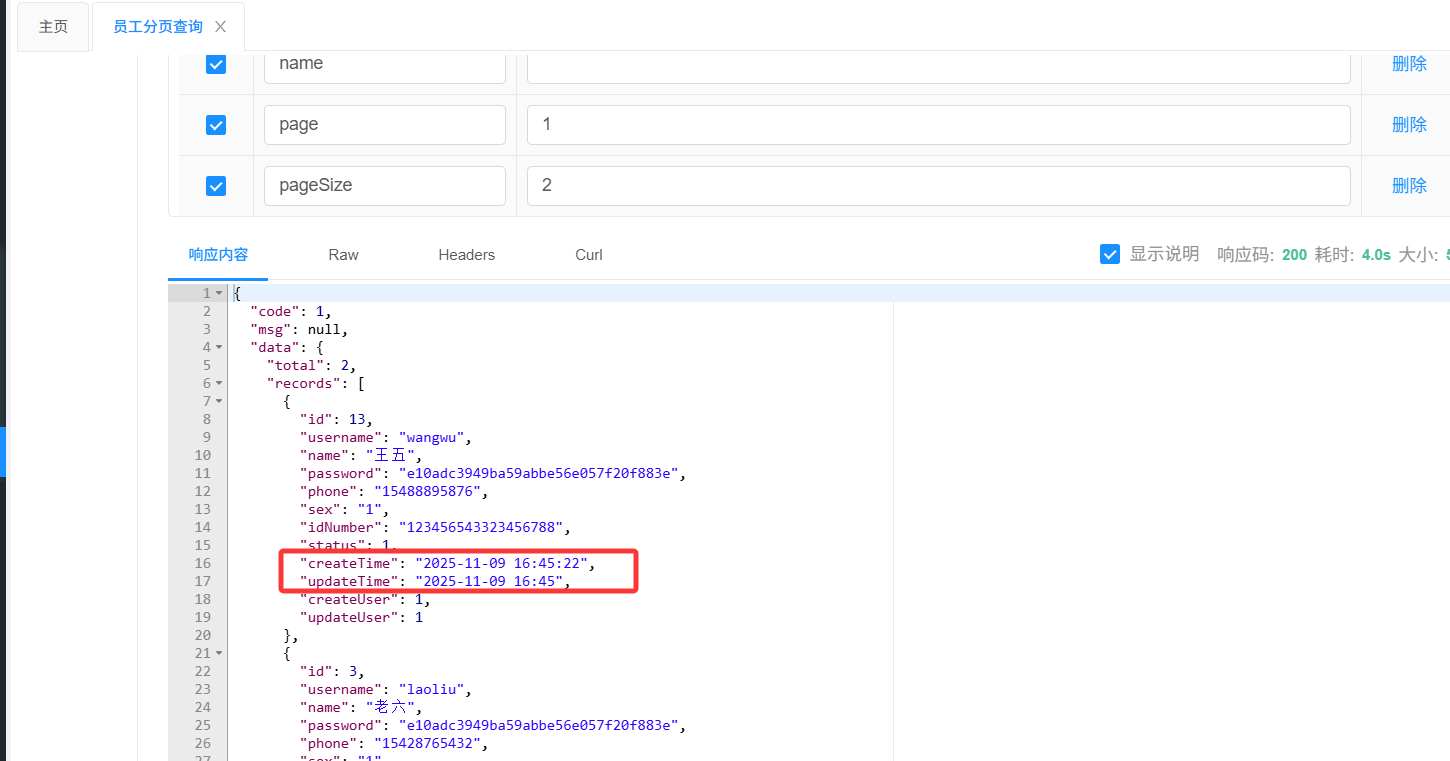Click the phone "15428765432" line
The height and width of the screenshot is (761, 1450).
click(x=395, y=743)
